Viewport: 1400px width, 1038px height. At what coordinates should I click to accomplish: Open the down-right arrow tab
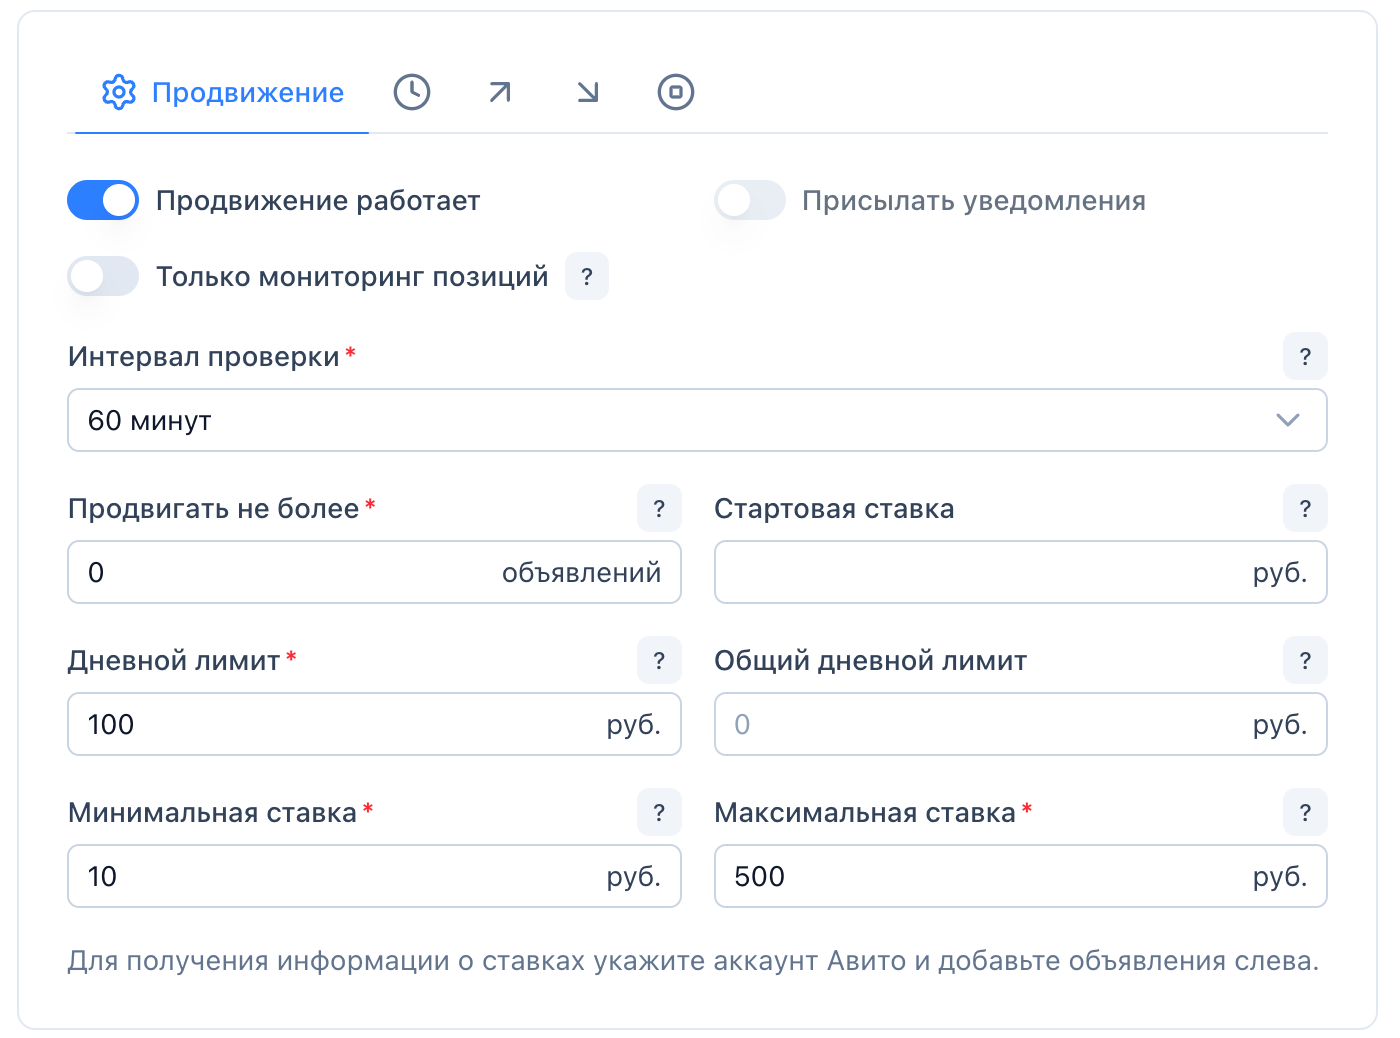pos(588,92)
